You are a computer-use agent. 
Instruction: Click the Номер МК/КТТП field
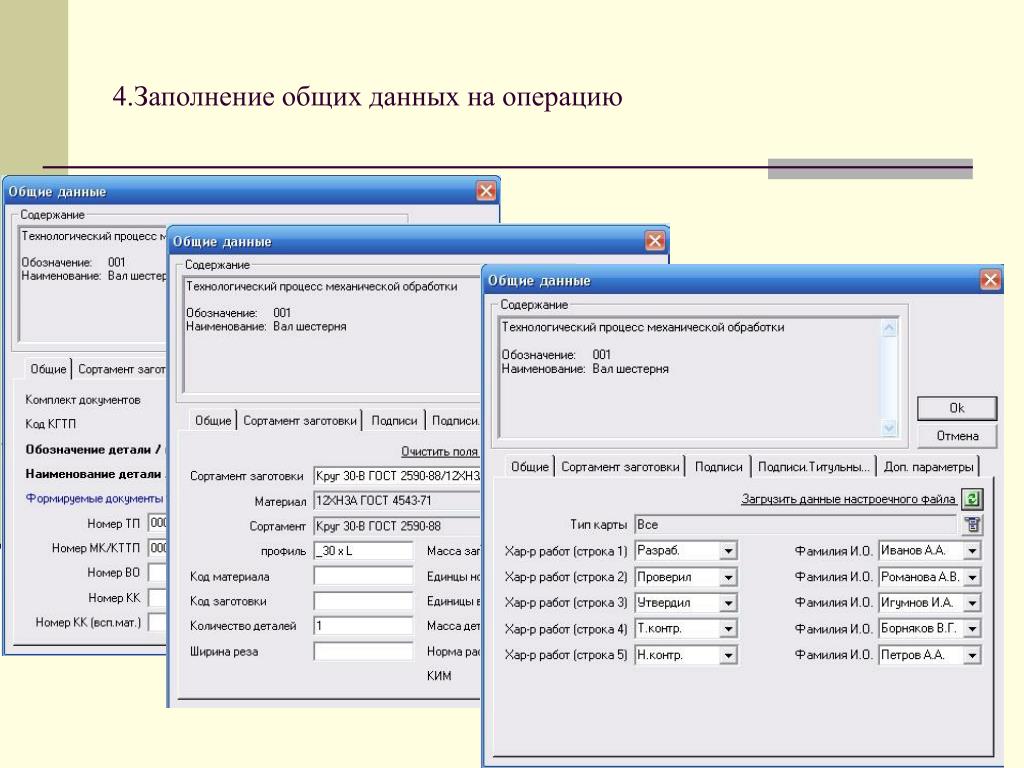tap(157, 547)
